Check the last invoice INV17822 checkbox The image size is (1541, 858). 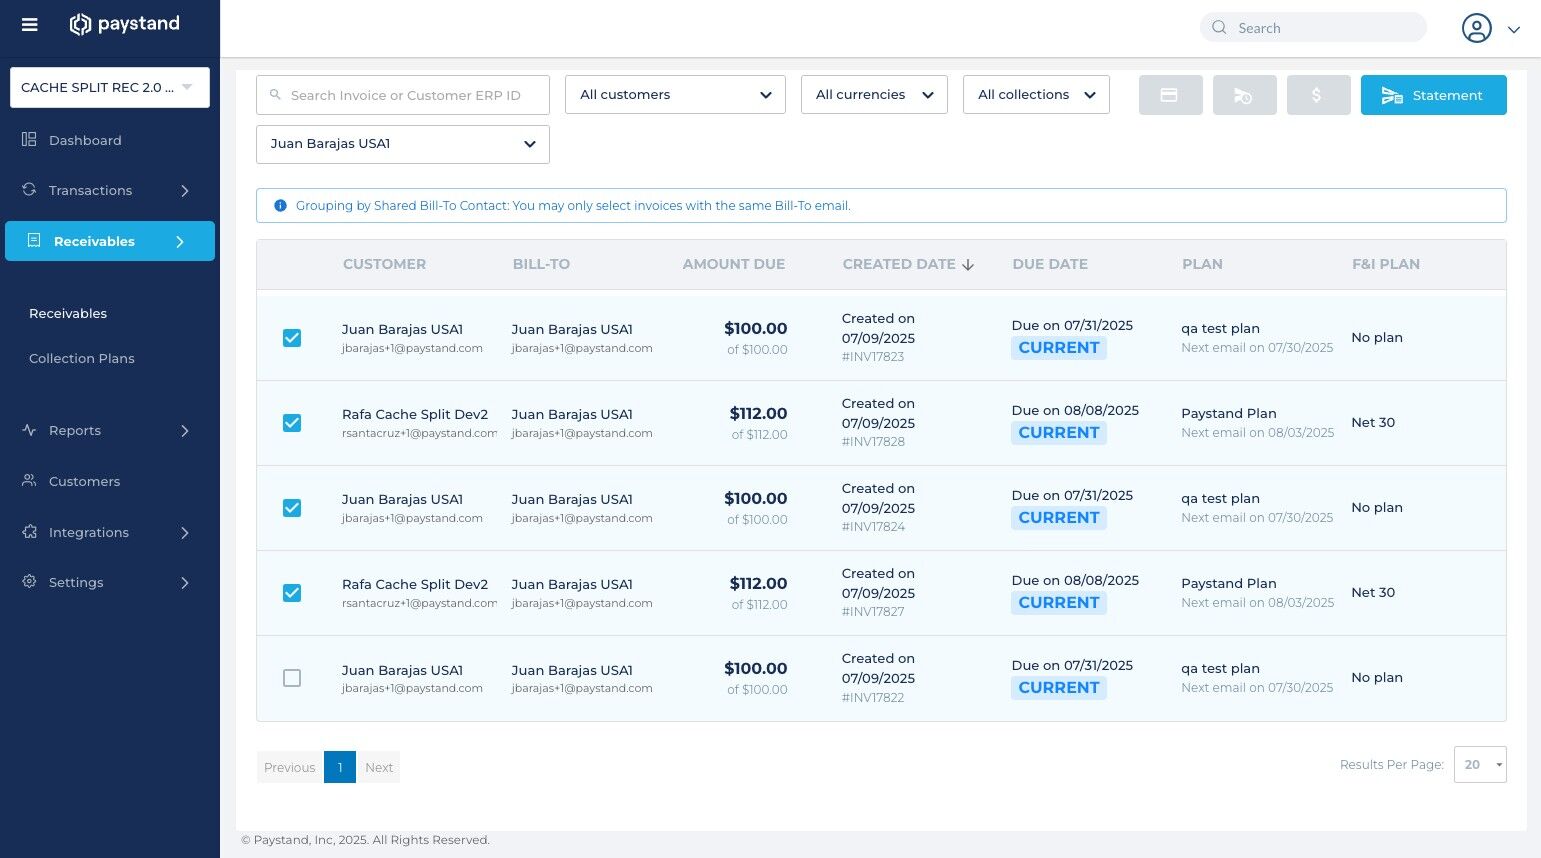tap(292, 678)
